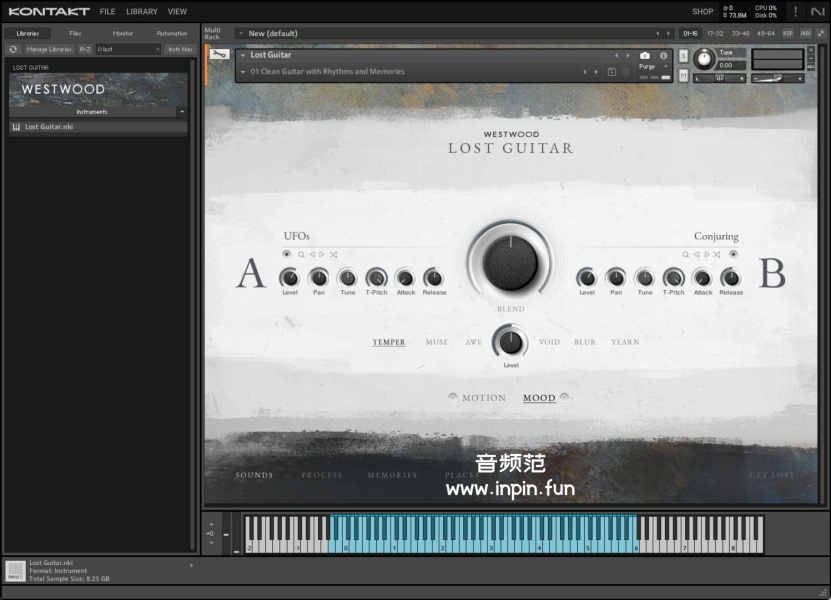Open the FILE menu
The image size is (831, 600).
(x=108, y=11)
